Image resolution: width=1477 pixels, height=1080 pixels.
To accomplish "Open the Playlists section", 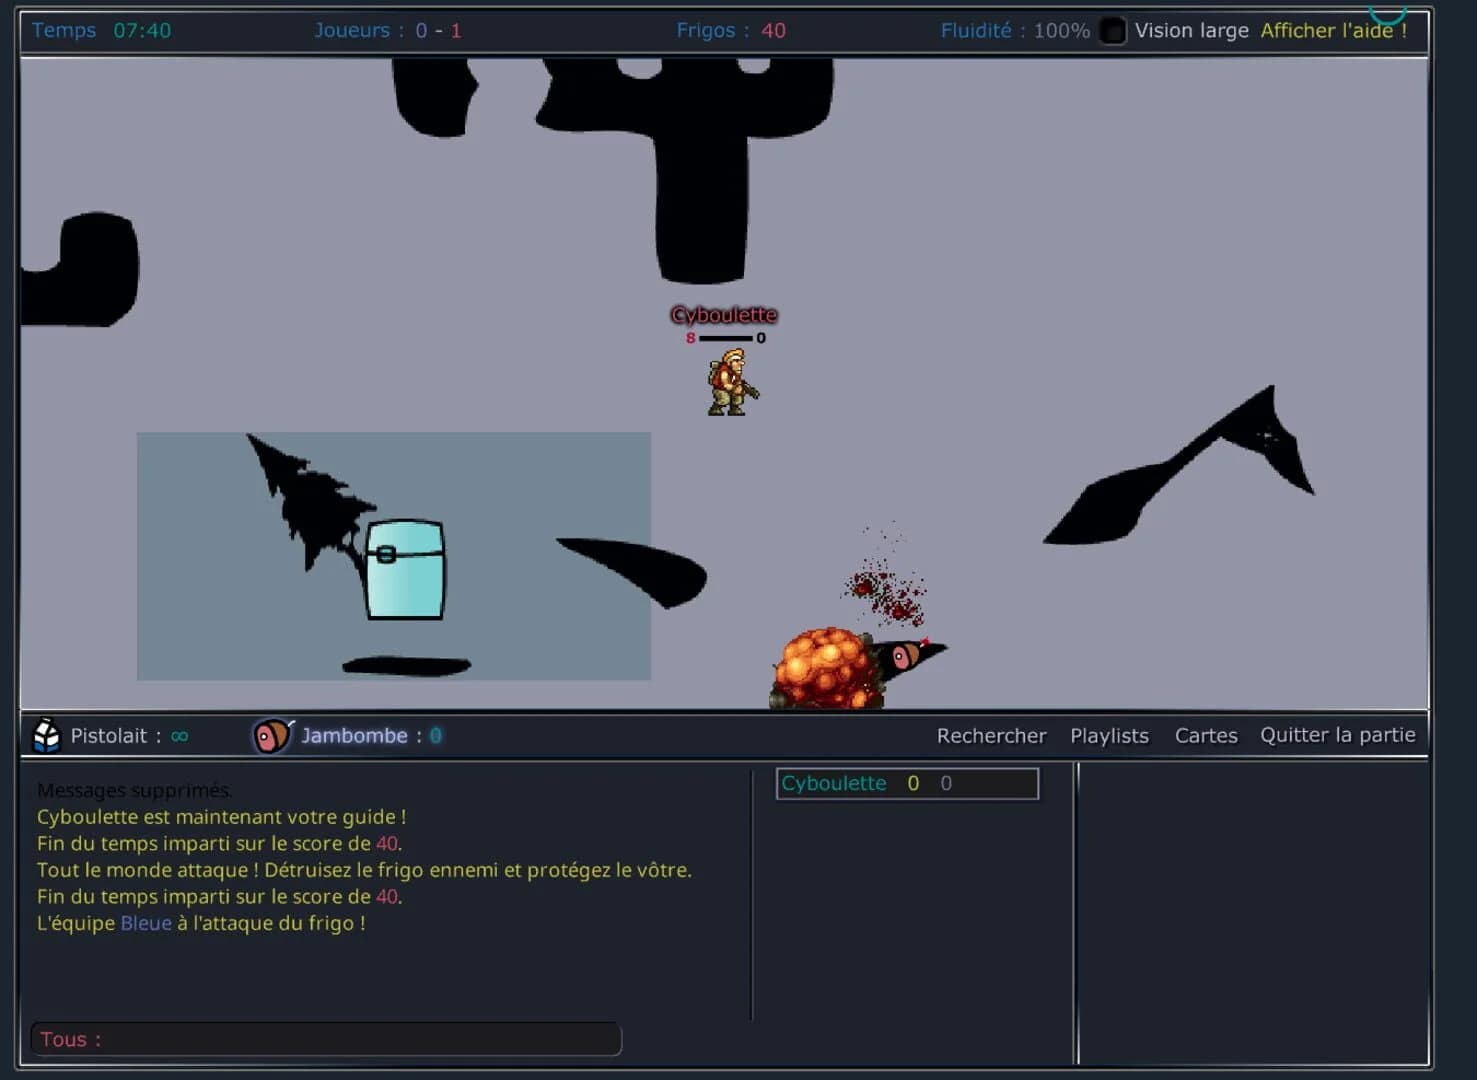I will point(1109,735).
